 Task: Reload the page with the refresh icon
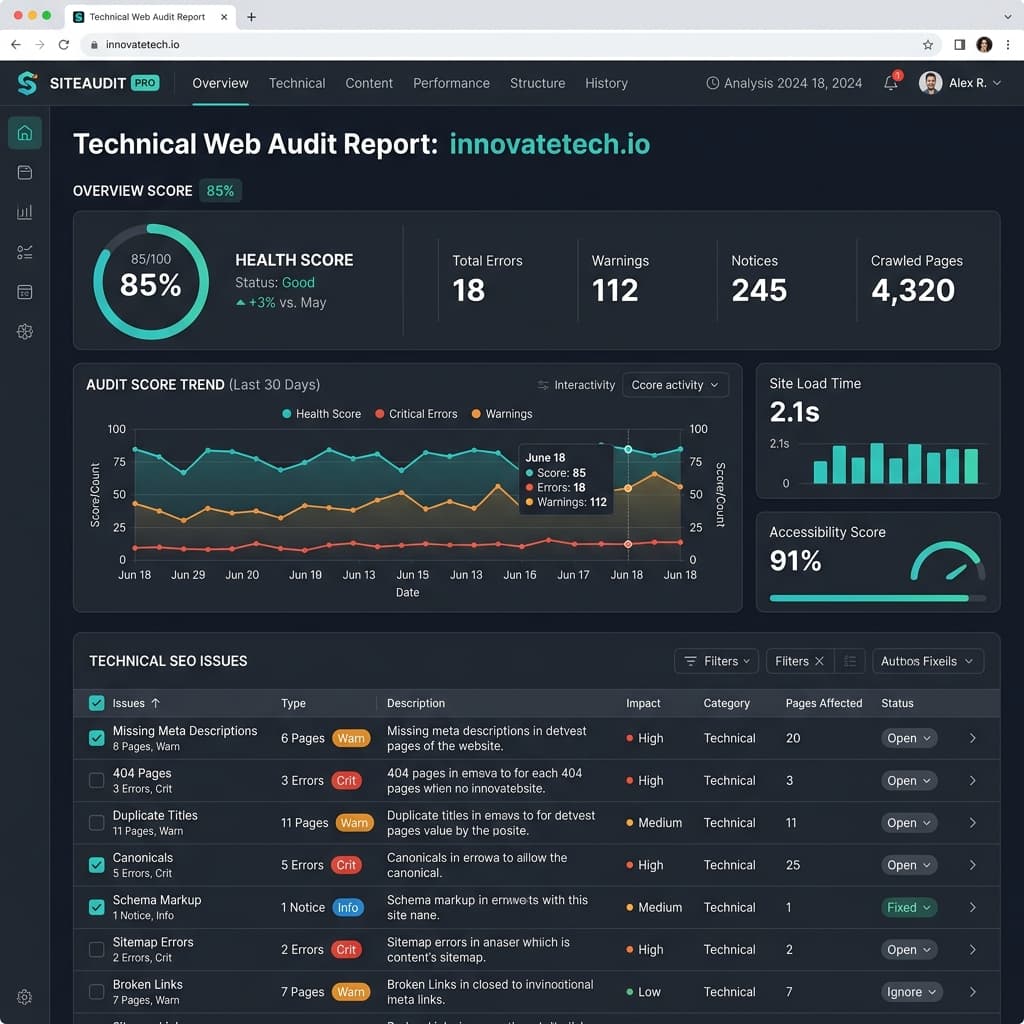63,44
